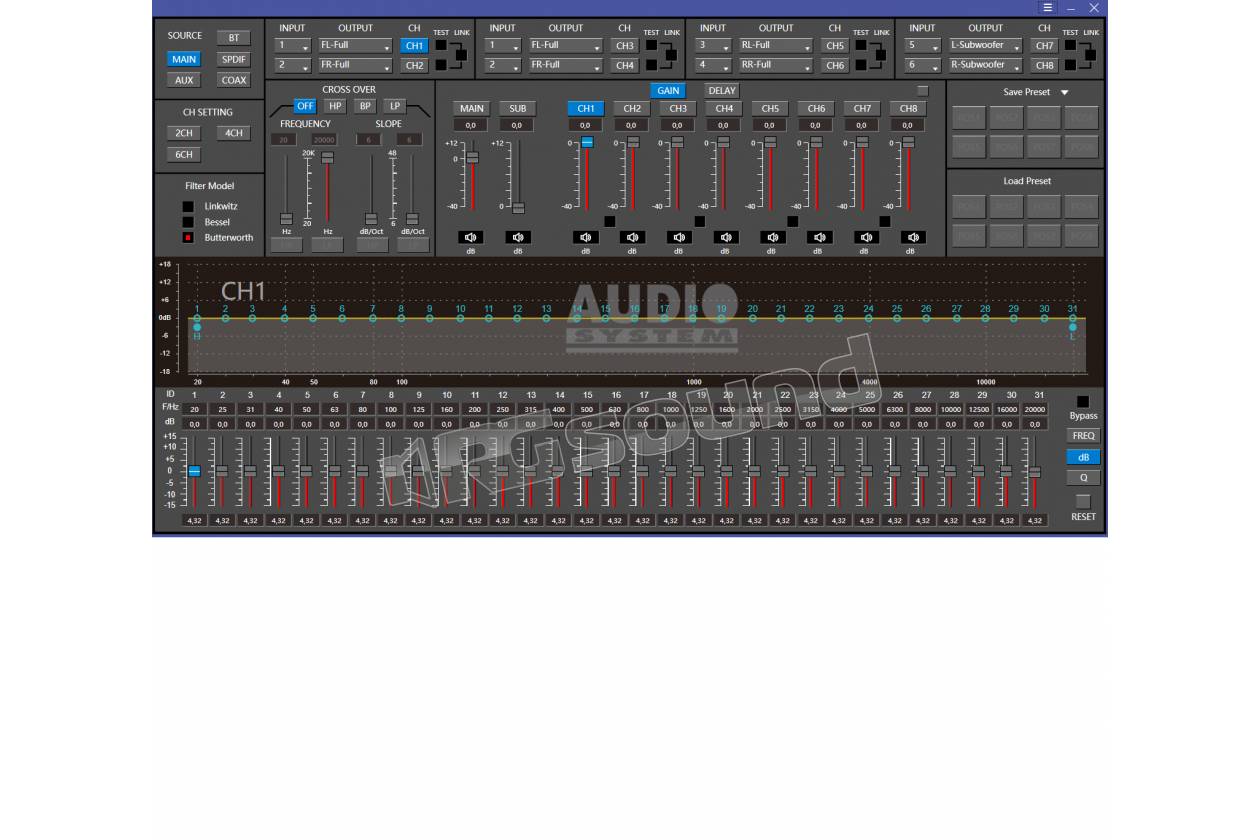This screenshot has width=1260, height=840.
Task: Open the FR-Full output dropdown for CH4
Action: pos(565,65)
